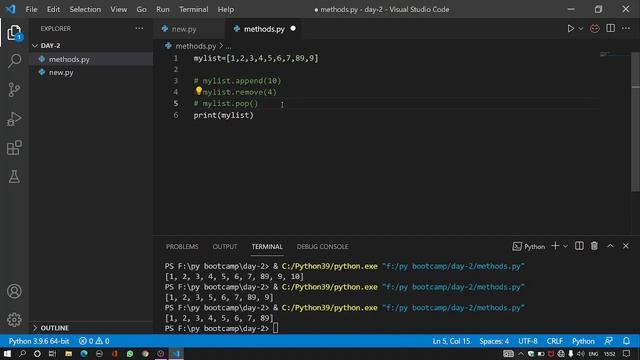Image resolution: width=640 pixels, height=360 pixels.
Task: Select the Python terminal shell label
Action: tap(529, 247)
